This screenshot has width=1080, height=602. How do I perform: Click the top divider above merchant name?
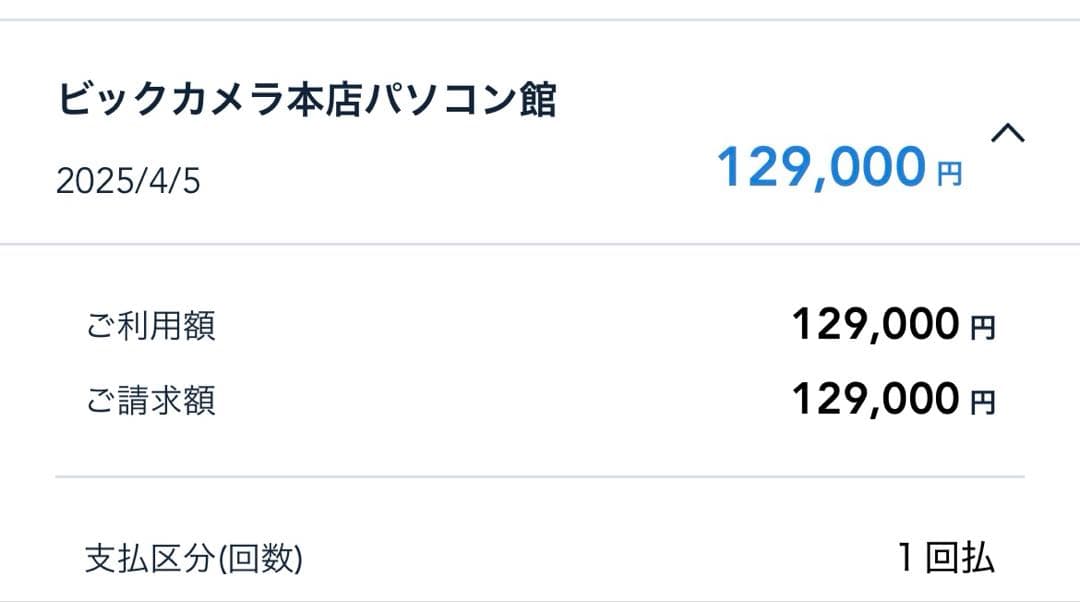point(540,20)
